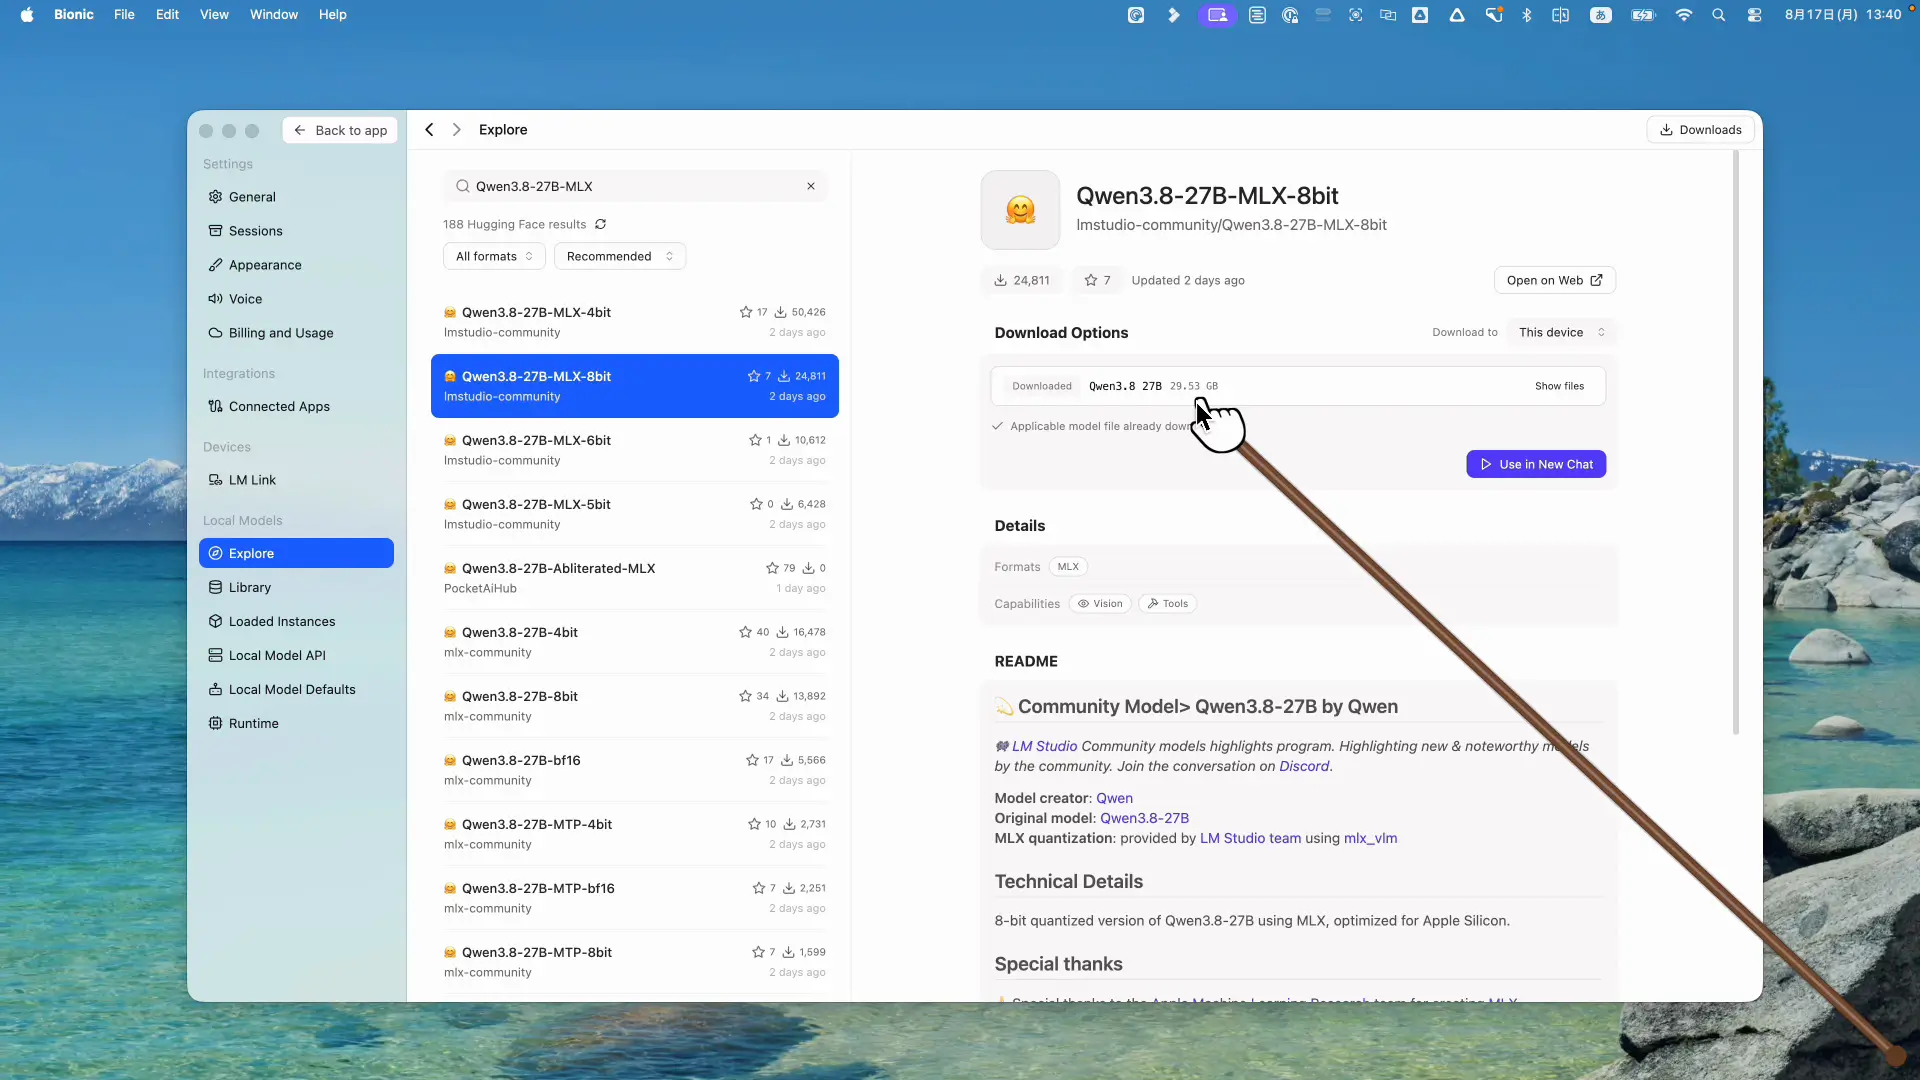
Task: Open Local Model Defaults
Action: 296,689
